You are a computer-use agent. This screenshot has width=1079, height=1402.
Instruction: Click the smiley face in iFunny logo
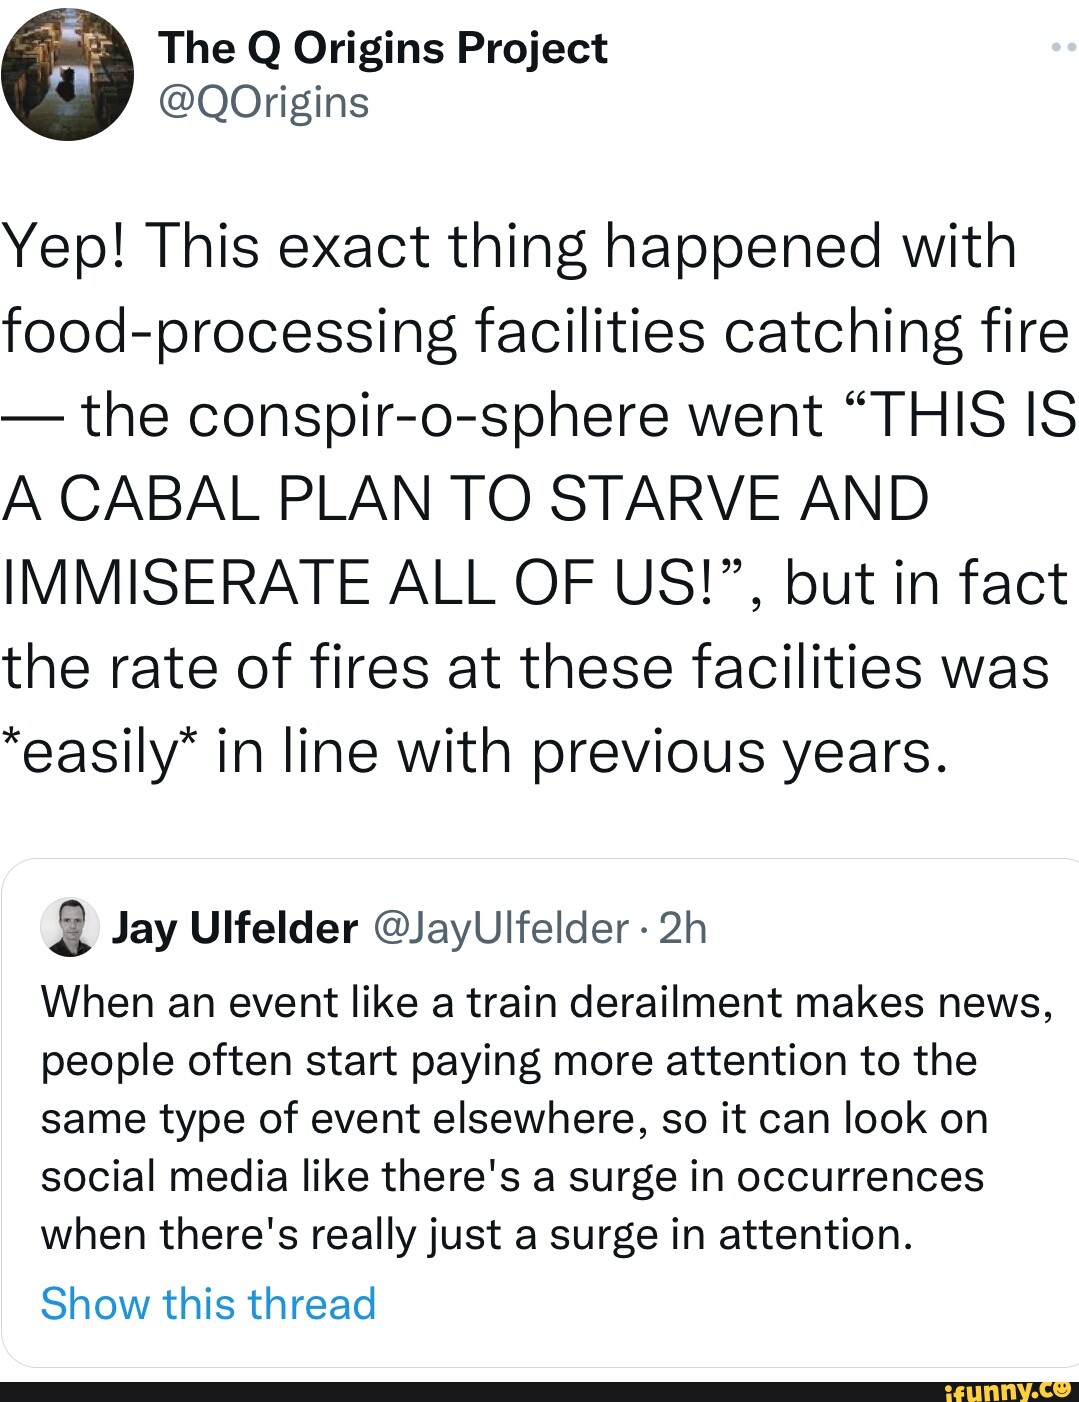(x=1061, y=1388)
